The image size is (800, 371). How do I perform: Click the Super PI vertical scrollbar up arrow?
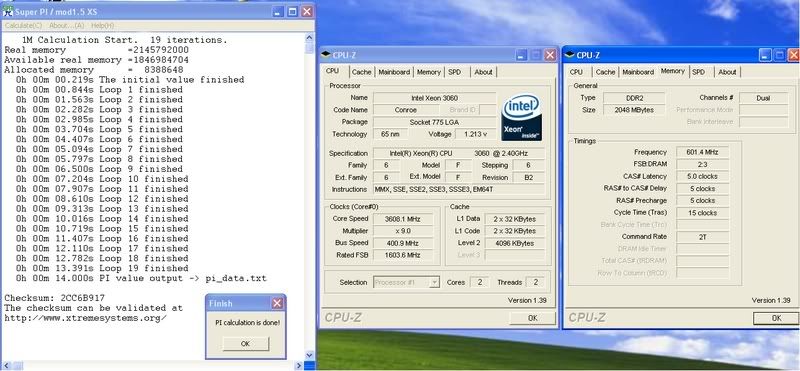pyautogui.click(x=309, y=38)
